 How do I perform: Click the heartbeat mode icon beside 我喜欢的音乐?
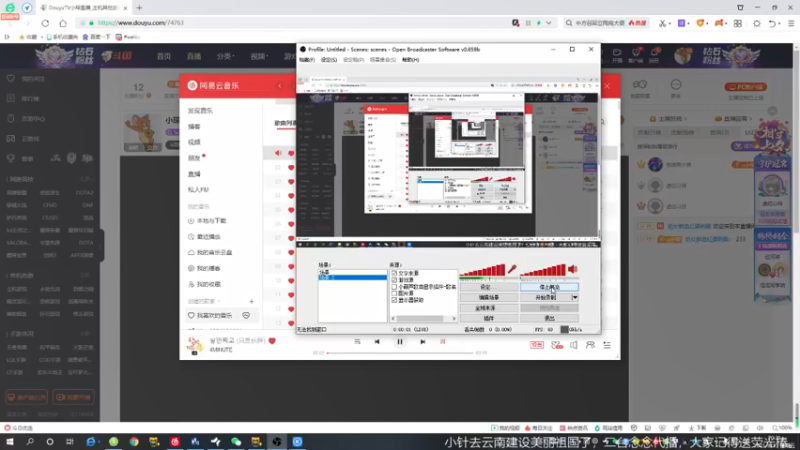click(x=246, y=316)
